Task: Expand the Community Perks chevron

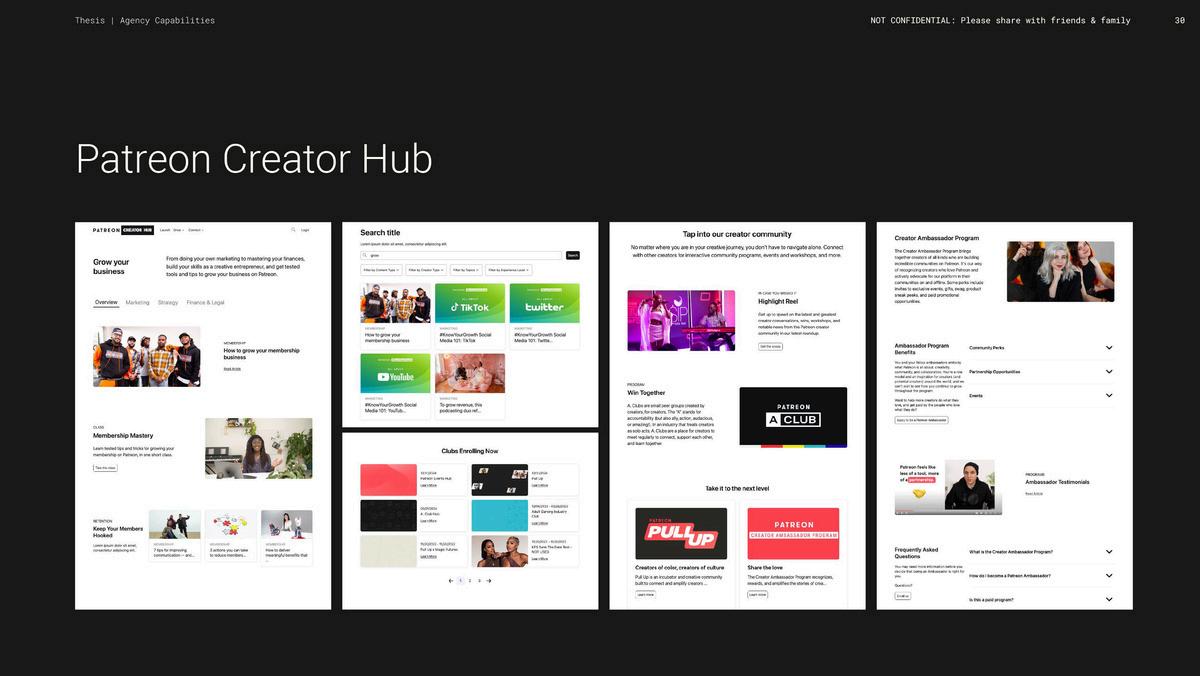Action: tap(1109, 348)
